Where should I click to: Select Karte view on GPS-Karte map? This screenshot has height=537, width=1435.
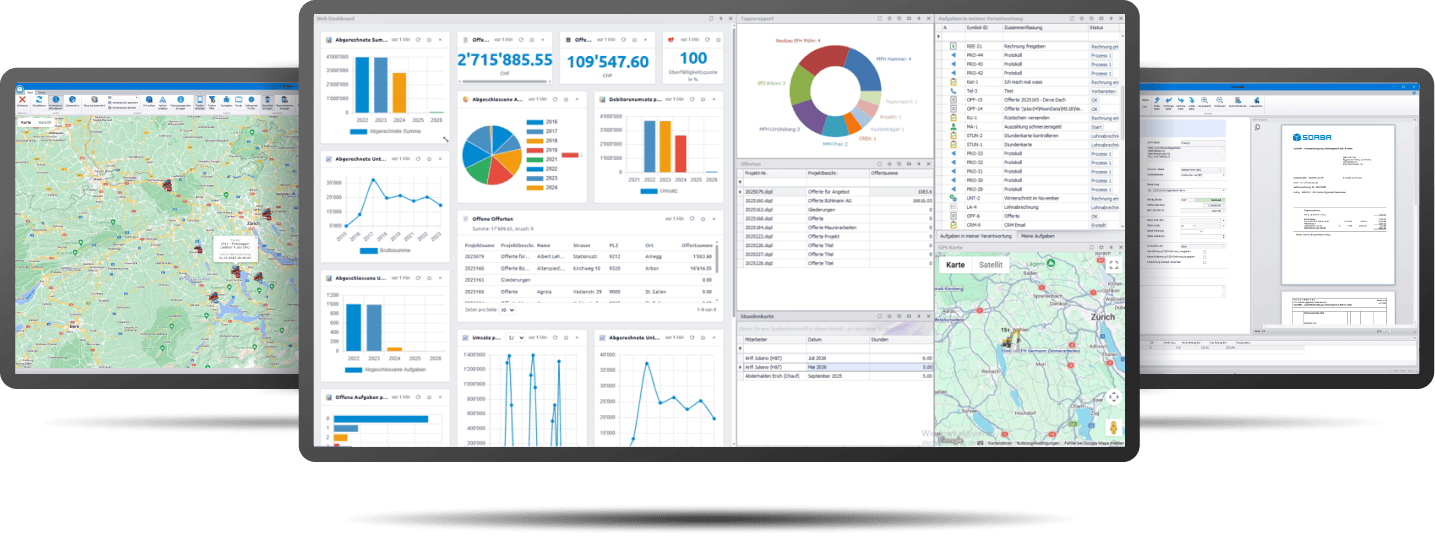pos(955,265)
